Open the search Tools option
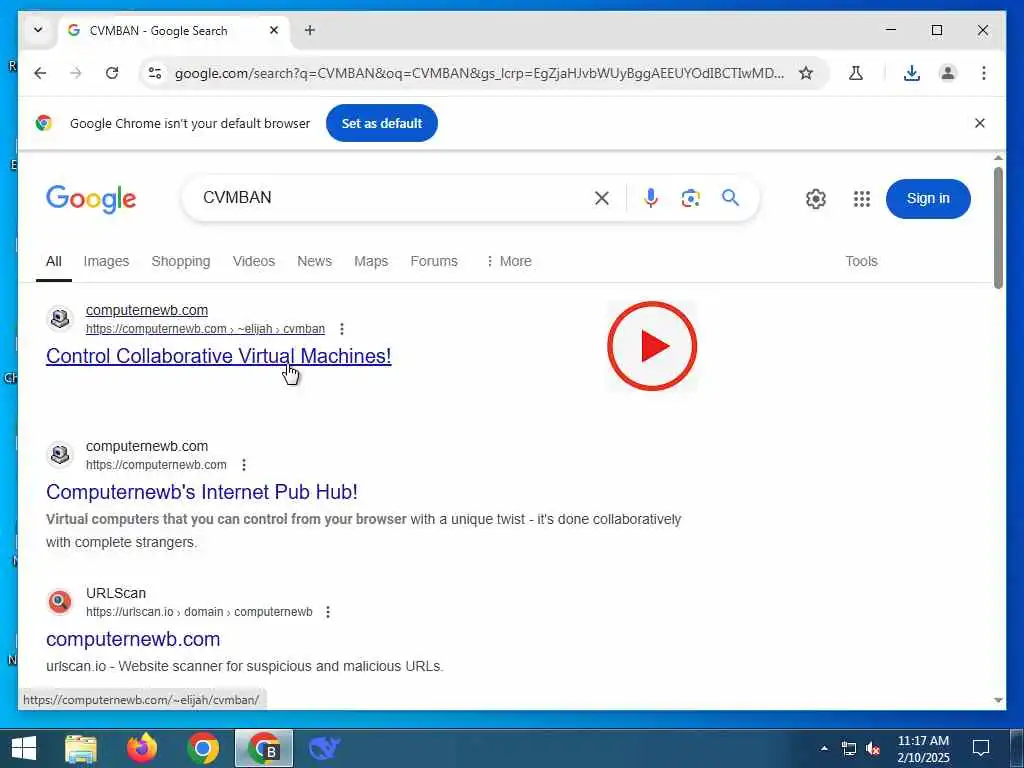Image resolution: width=1024 pixels, height=768 pixels. point(861,261)
